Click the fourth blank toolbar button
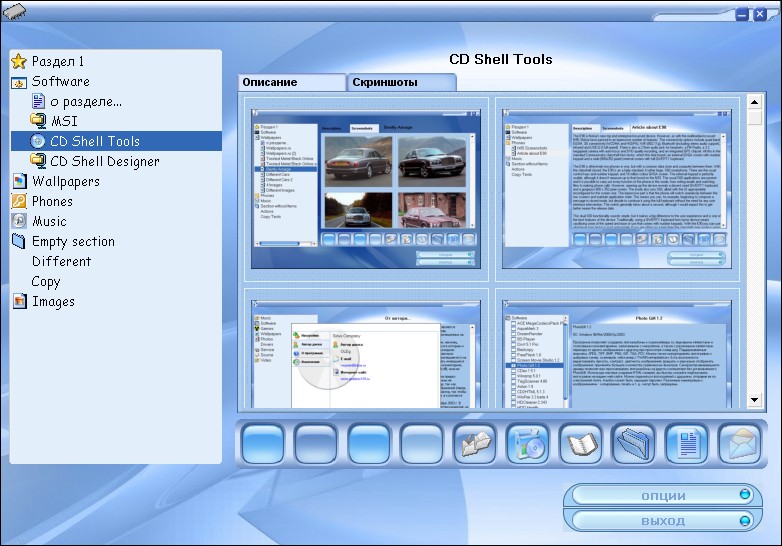This screenshot has width=782, height=546. pyautogui.click(x=421, y=444)
